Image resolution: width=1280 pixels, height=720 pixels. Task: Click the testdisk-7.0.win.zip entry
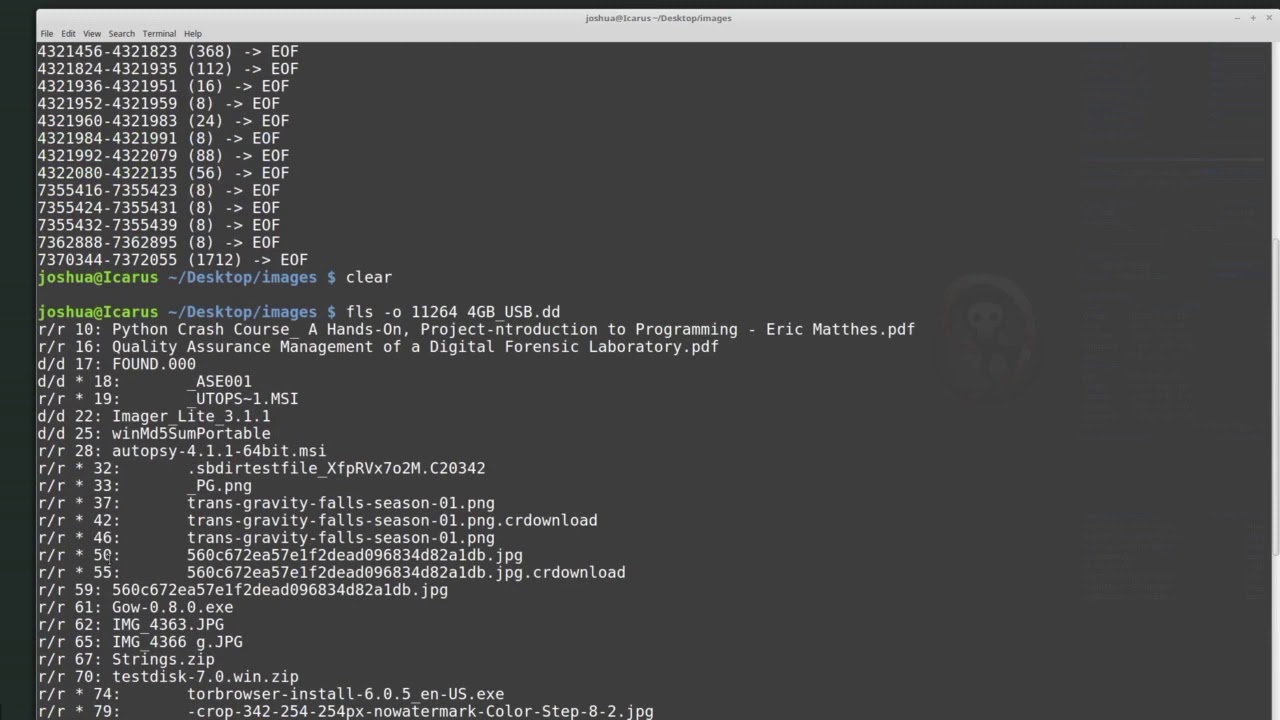point(168,677)
